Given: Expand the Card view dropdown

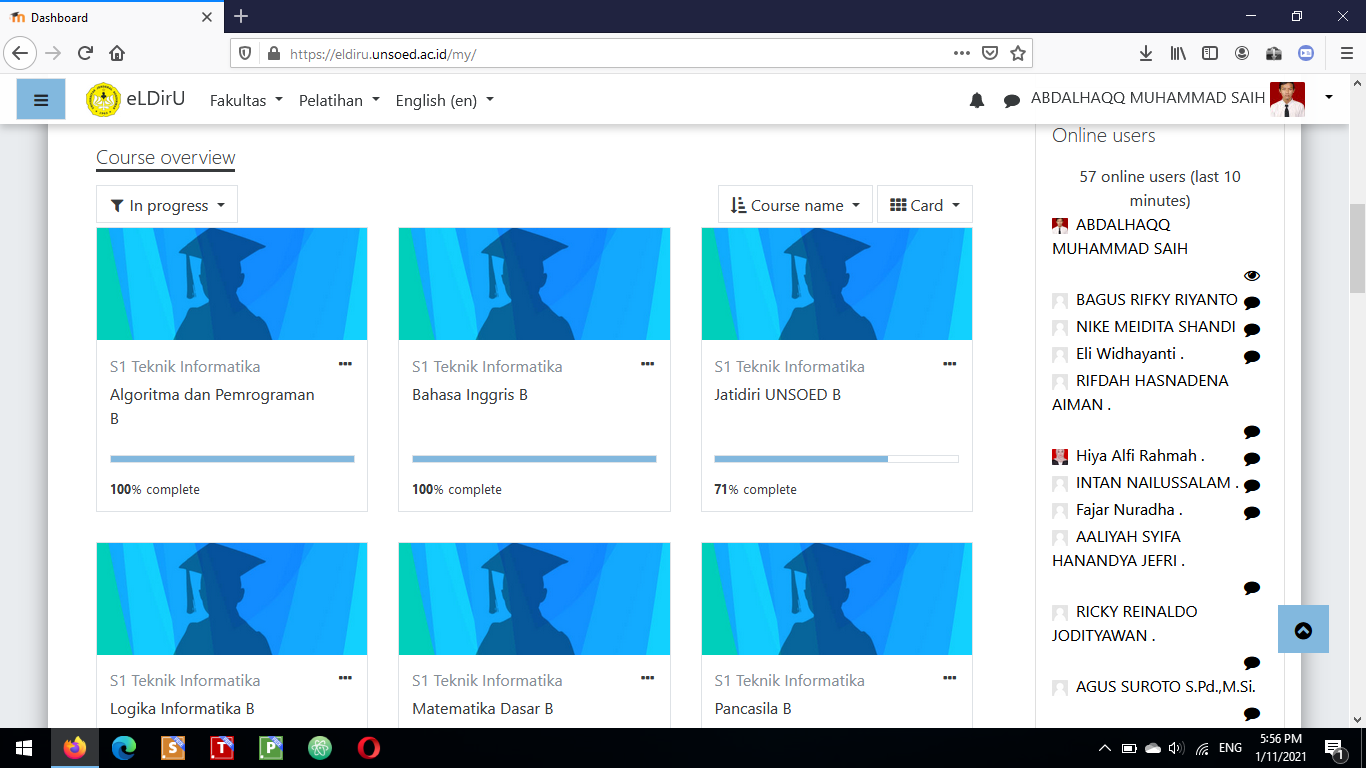Looking at the screenshot, I should click(x=925, y=205).
